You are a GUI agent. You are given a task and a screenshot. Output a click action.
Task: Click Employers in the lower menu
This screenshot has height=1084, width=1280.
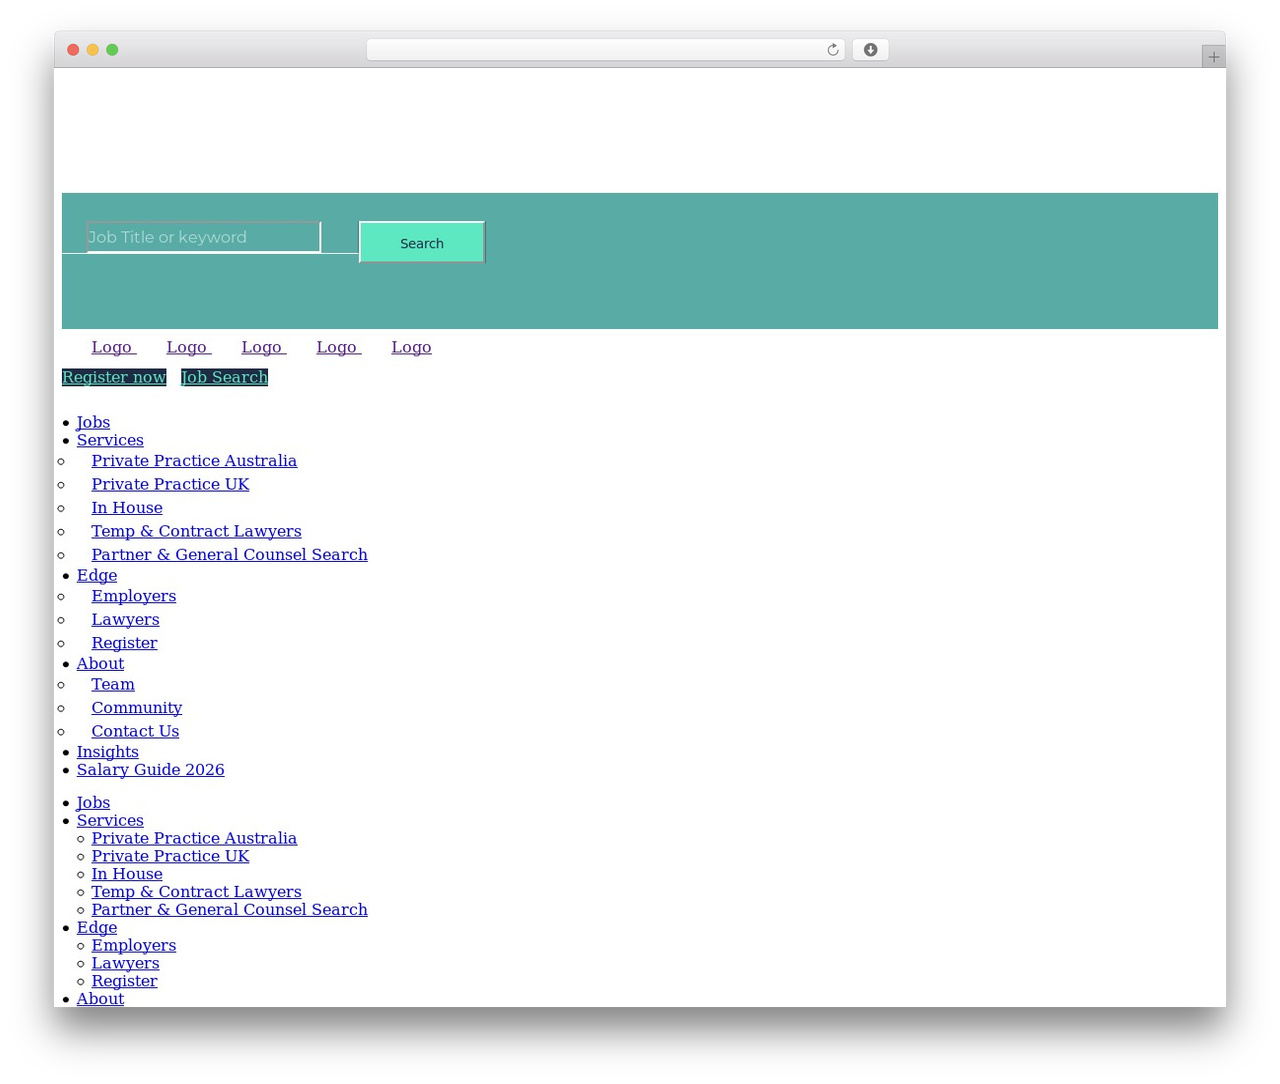pos(134,945)
